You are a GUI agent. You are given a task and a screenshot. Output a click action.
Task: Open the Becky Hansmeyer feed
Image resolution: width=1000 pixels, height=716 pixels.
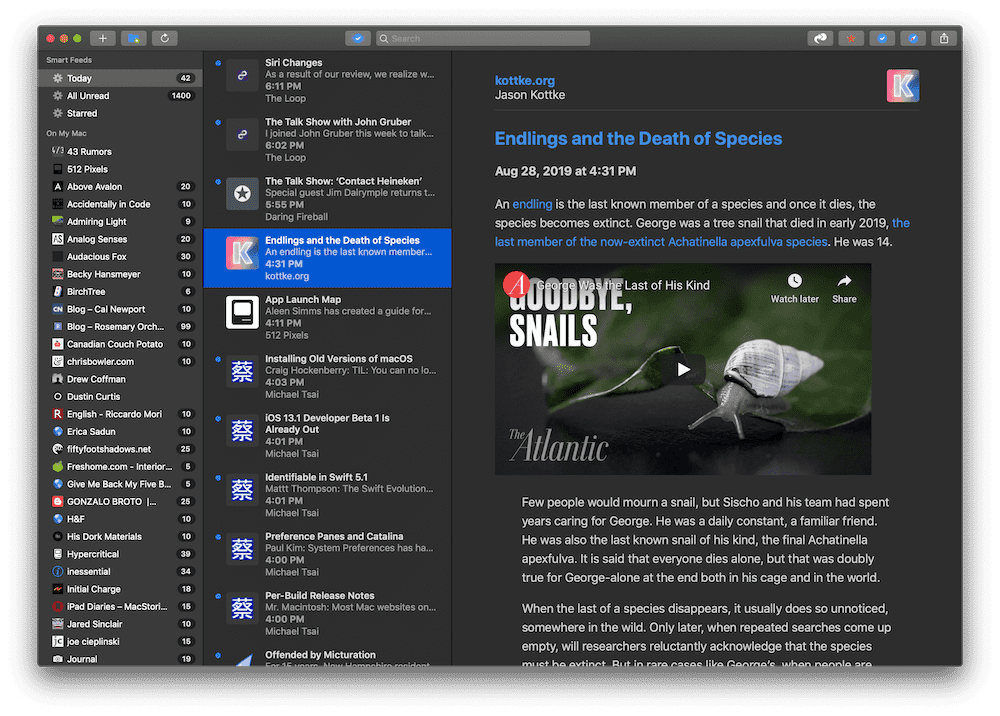pyautogui.click(x=120, y=274)
